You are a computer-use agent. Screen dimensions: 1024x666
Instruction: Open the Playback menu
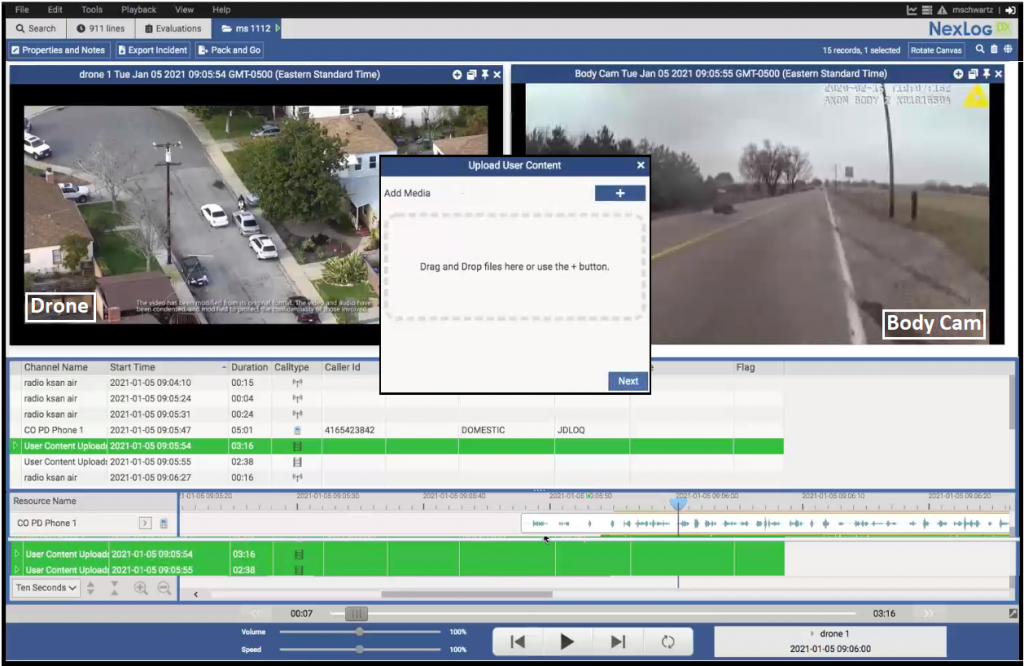point(139,9)
